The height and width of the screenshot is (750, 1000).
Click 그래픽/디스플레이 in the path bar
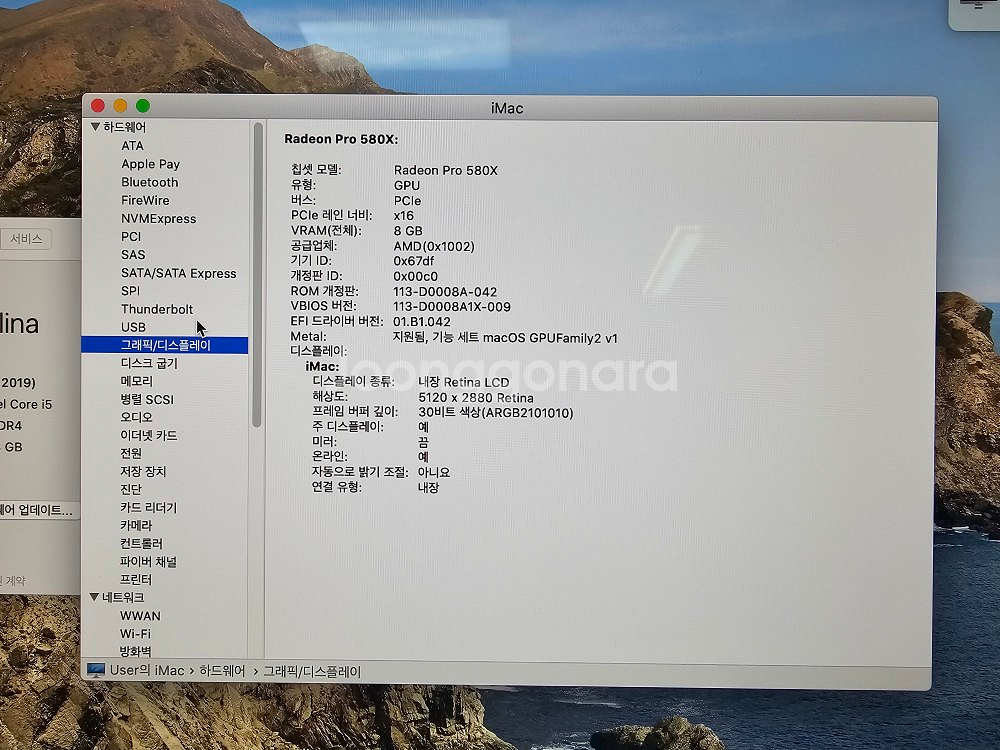pyautogui.click(x=312, y=671)
